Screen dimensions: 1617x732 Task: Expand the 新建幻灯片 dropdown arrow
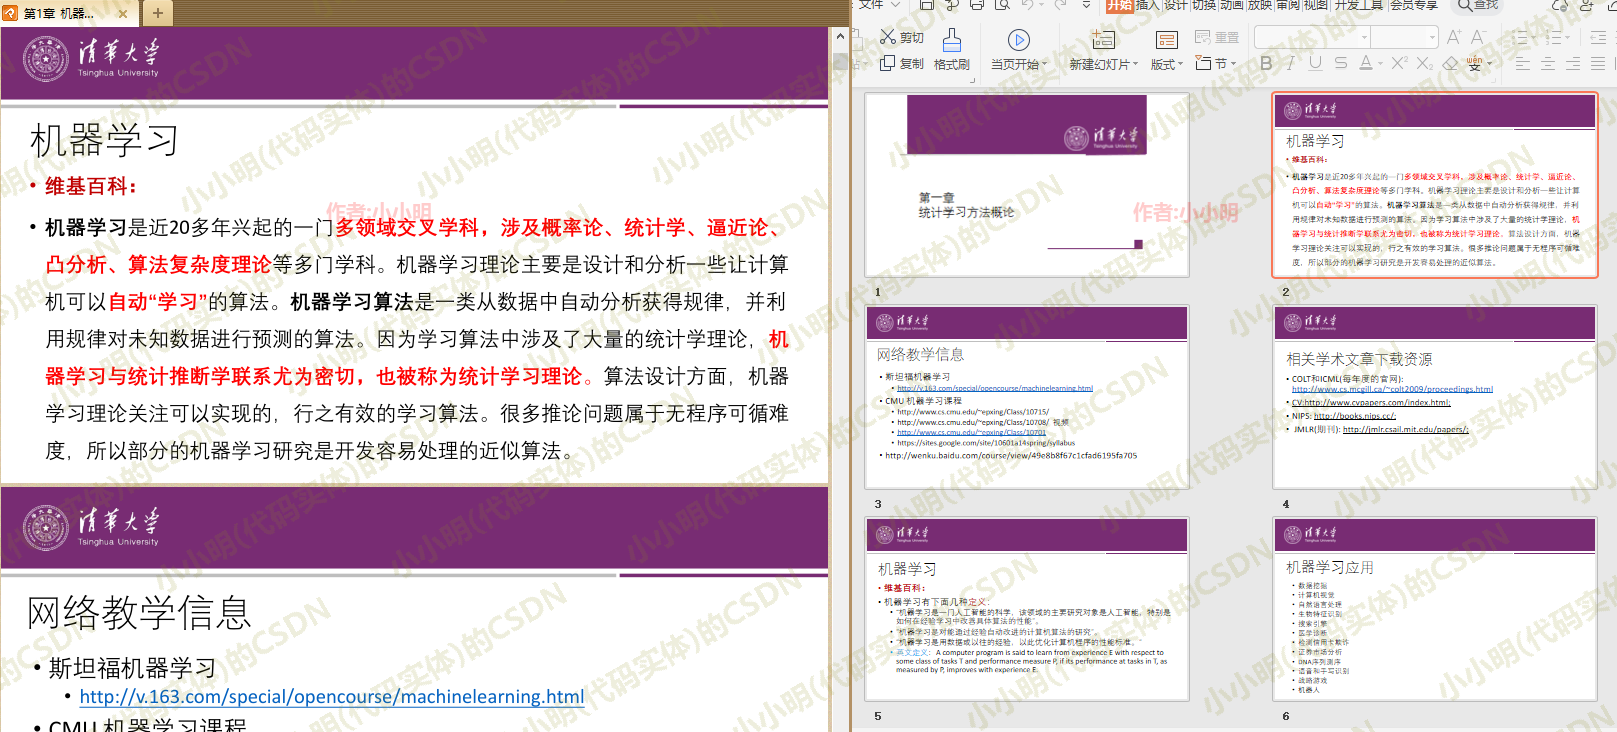point(1136,64)
